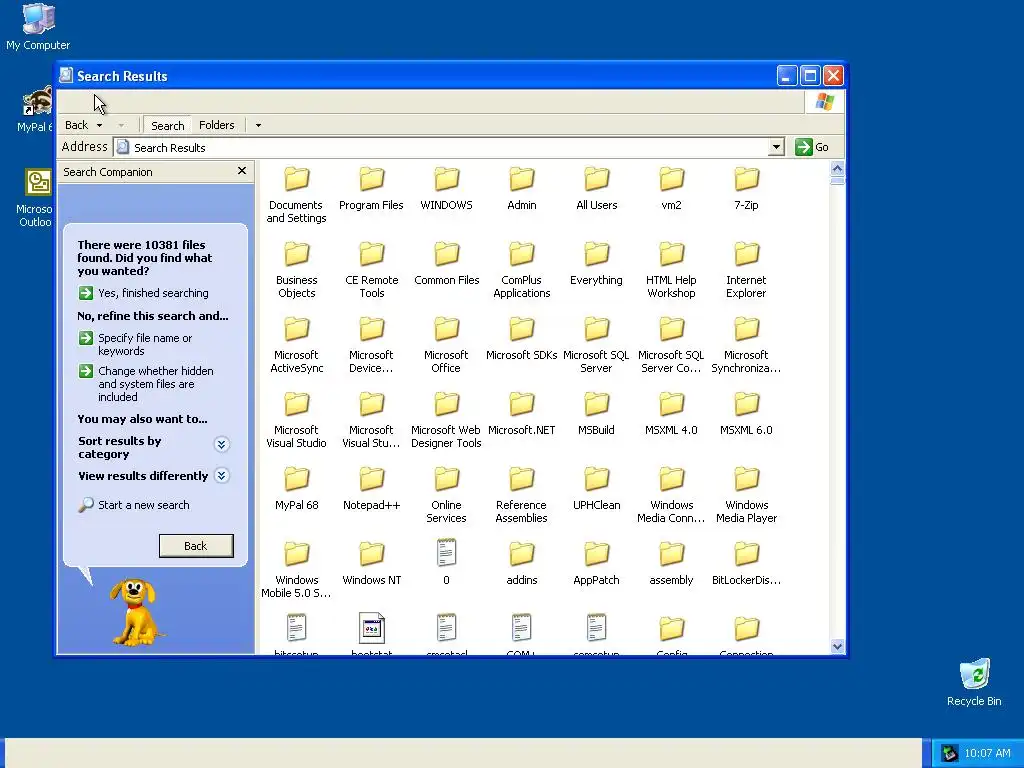Click the Go button beside address bar
Viewport: 1024px width, 768px height.
point(812,147)
